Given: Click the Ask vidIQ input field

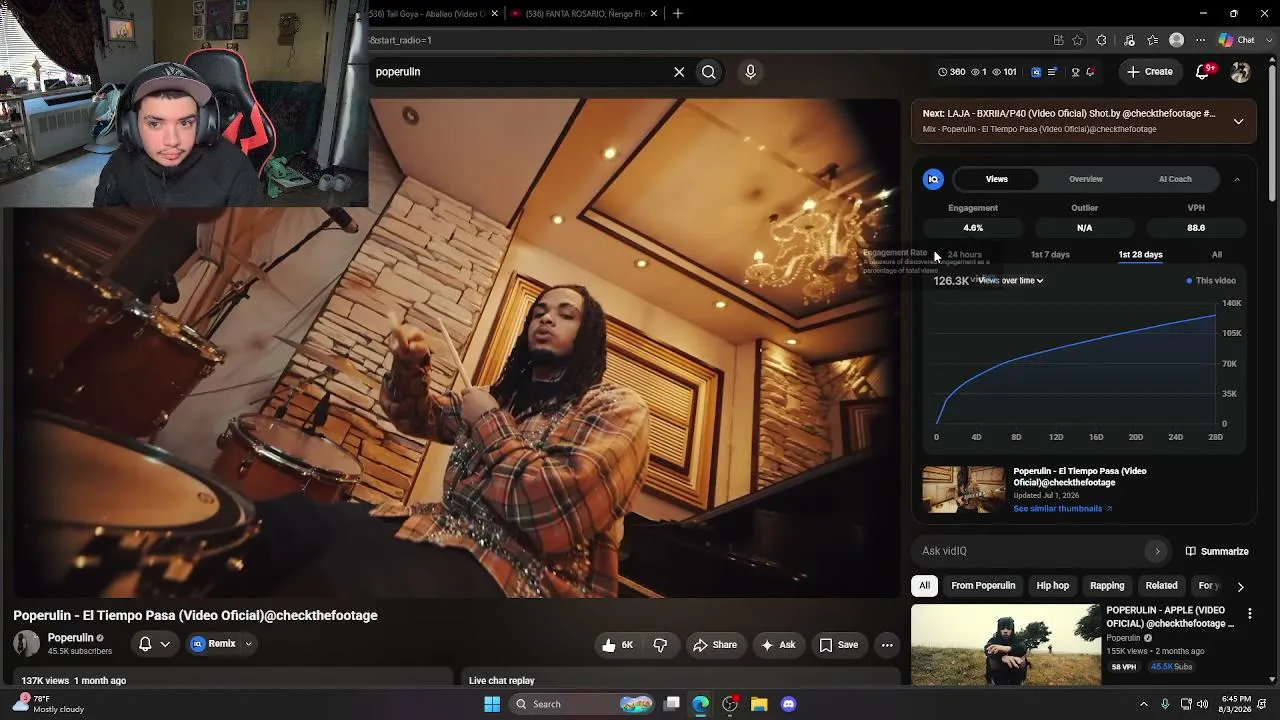Looking at the screenshot, I should [x=1030, y=551].
